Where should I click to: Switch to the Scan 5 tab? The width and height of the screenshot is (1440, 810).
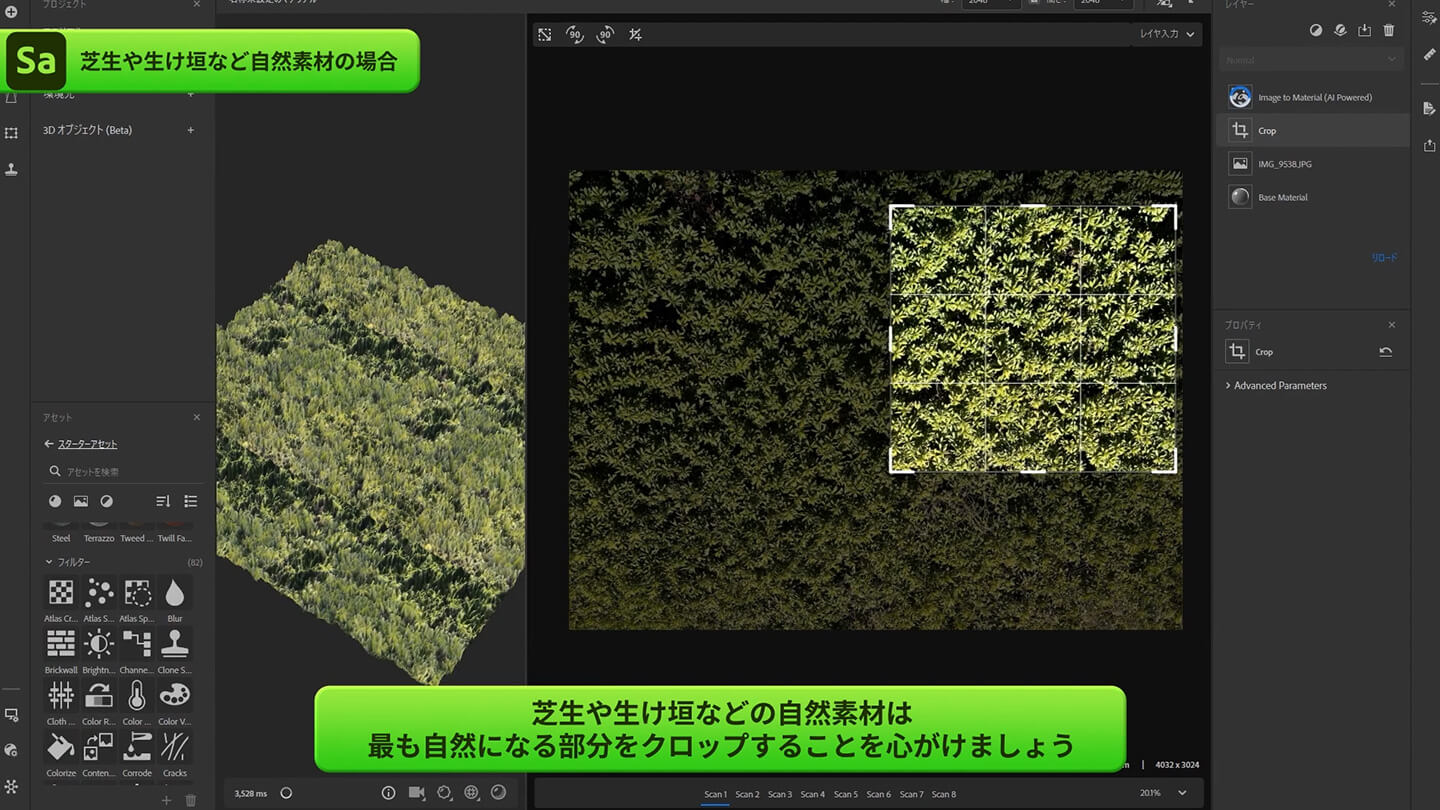point(846,794)
